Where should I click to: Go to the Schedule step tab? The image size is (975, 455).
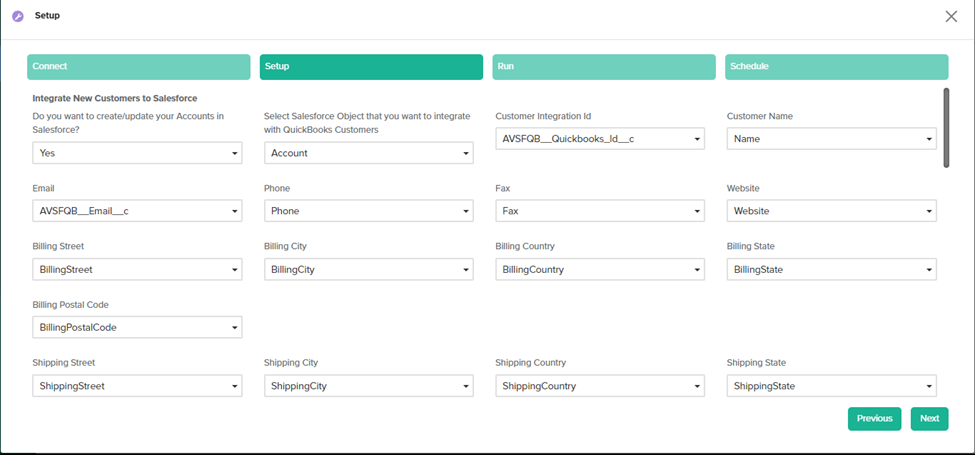[x=836, y=67]
